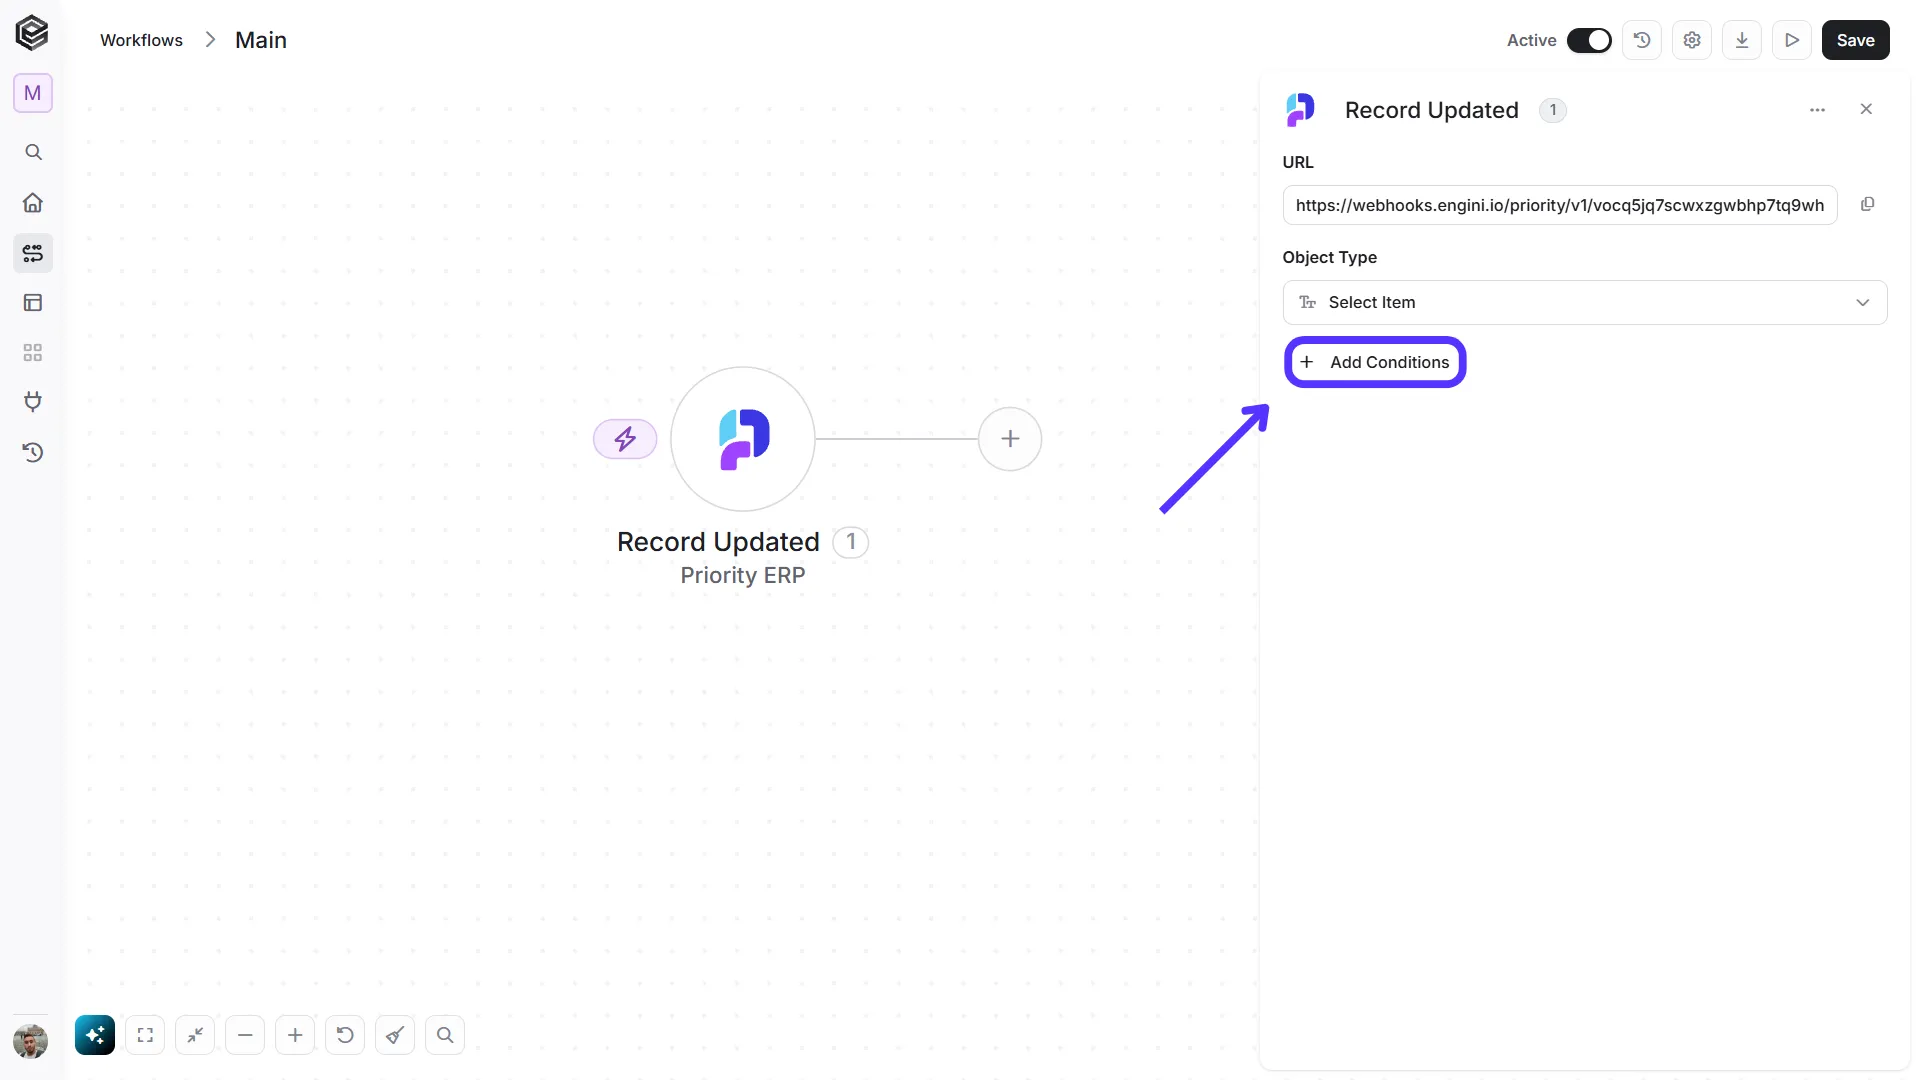Image resolution: width=1920 pixels, height=1080 pixels.
Task: Copy the webhook URL
Action: click(x=1867, y=204)
